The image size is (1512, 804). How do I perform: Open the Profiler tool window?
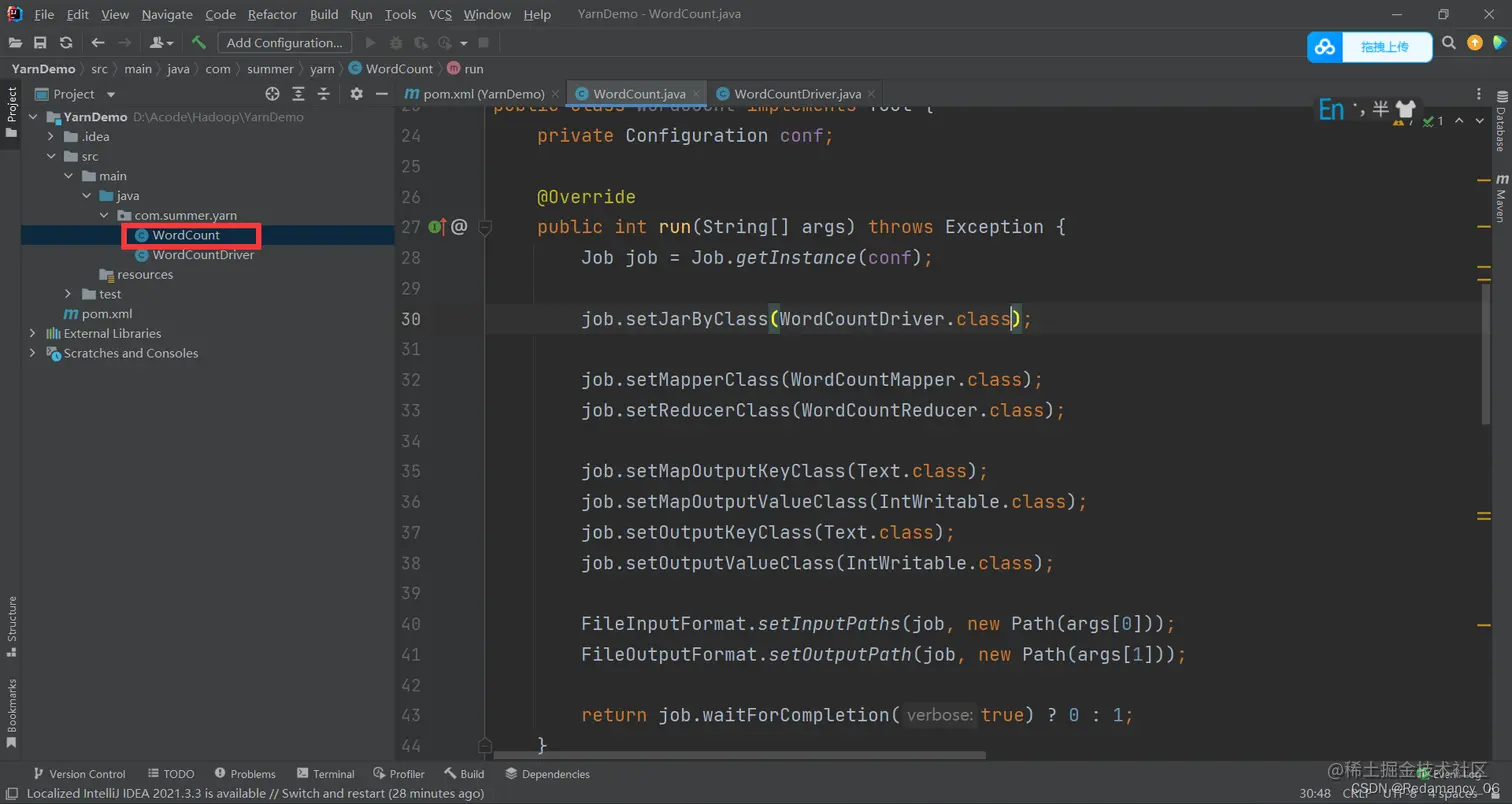pyautogui.click(x=399, y=774)
